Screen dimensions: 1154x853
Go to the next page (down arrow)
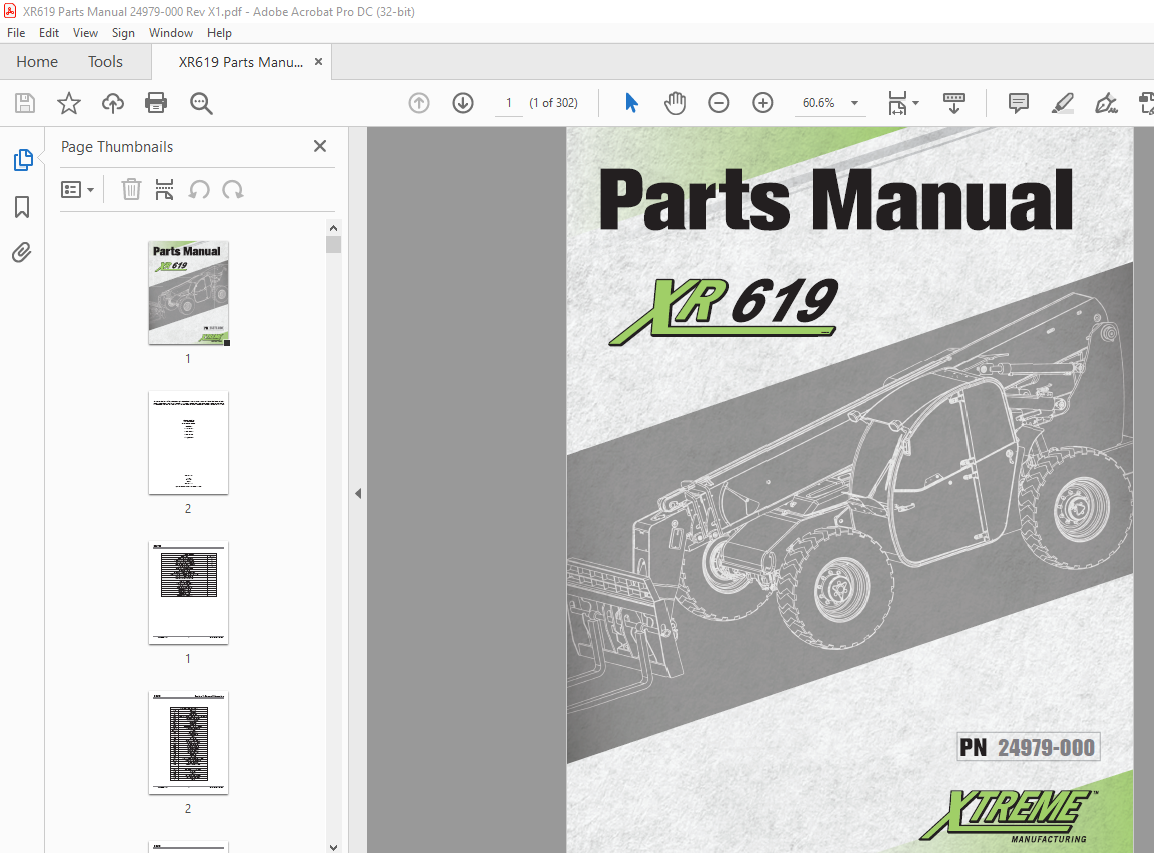pos(463,103)
